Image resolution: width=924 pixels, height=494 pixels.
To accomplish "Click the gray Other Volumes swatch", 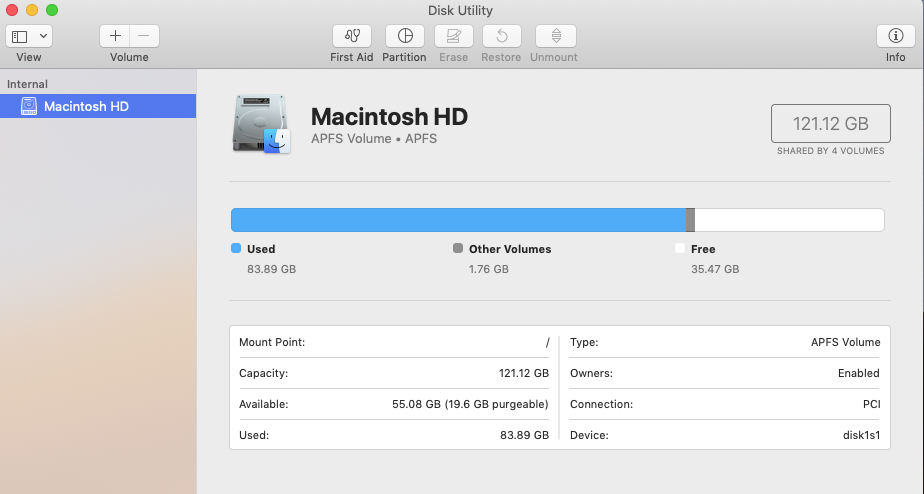I will point(458,248).
